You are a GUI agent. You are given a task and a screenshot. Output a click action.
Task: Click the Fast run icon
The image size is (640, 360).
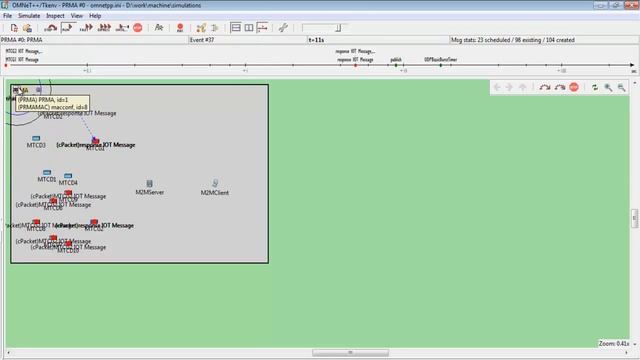point(86,28)
